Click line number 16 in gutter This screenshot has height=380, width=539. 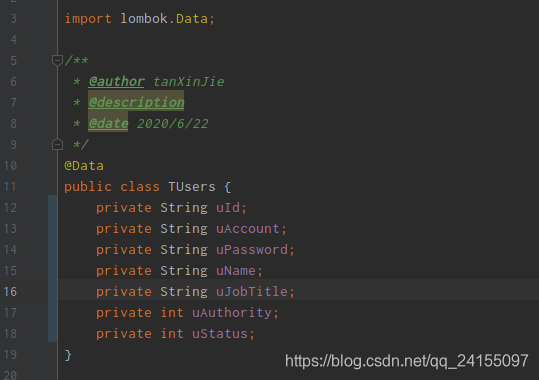[10, 292]
